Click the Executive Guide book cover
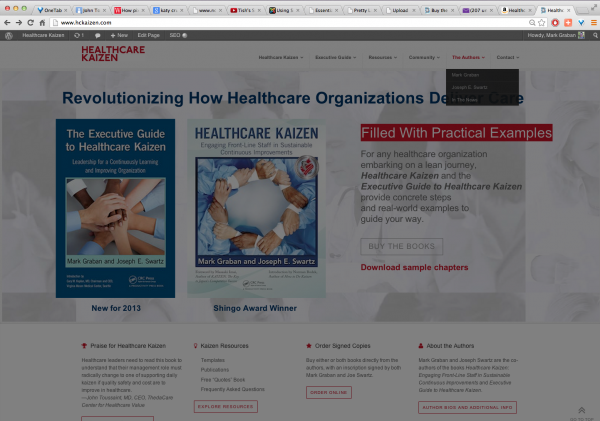Viewport: 600px width, 421px height. (115, 208)
